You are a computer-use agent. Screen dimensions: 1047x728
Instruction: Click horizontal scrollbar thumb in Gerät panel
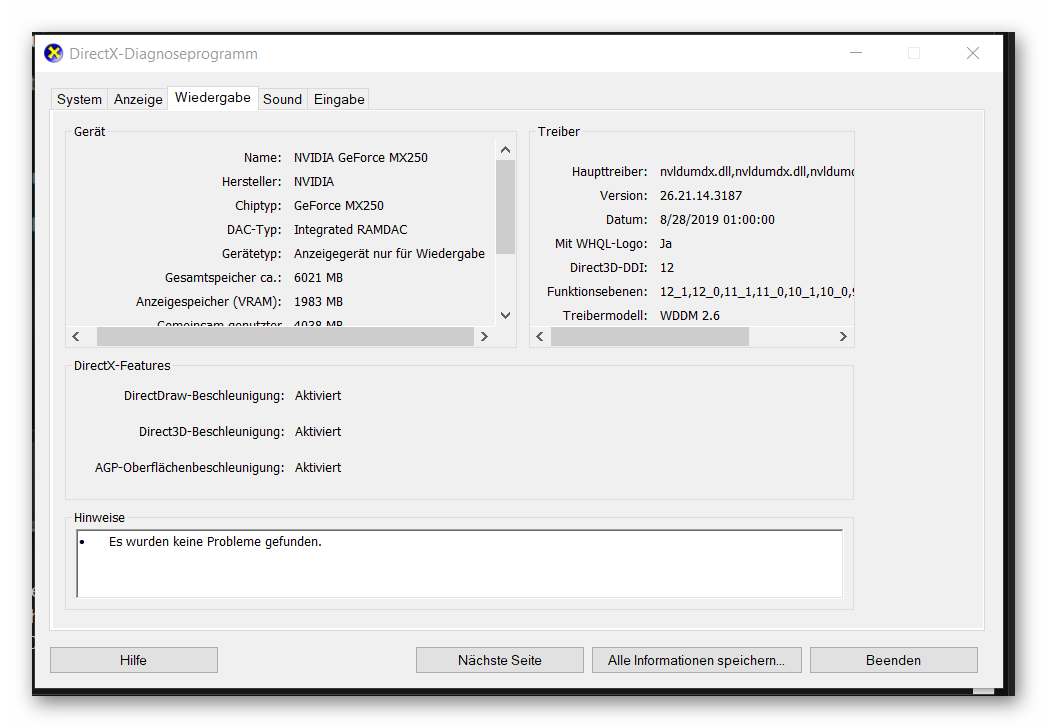pyautogui.click(x=285, y=336)
